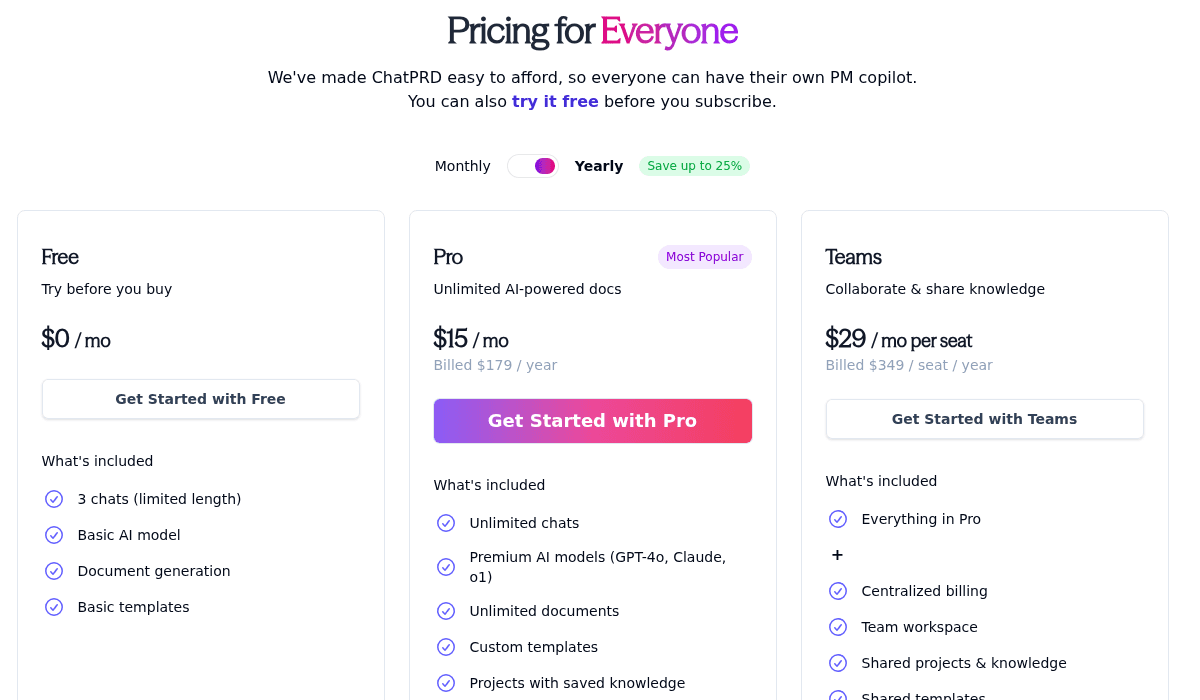This screenshot has width=1200, height=700.
Task: Click the checkmark next to "Shared projects & knowledge"
Action: click(838, 662)
